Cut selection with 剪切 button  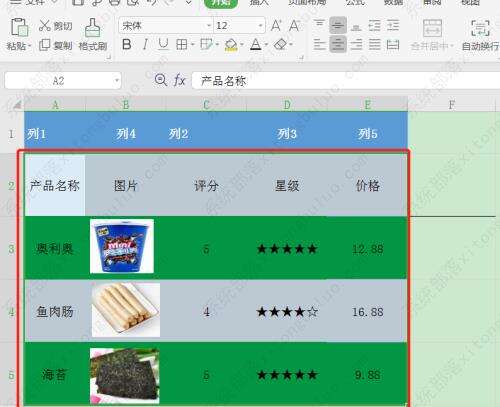pyautogui.click(x=55, y=26)
